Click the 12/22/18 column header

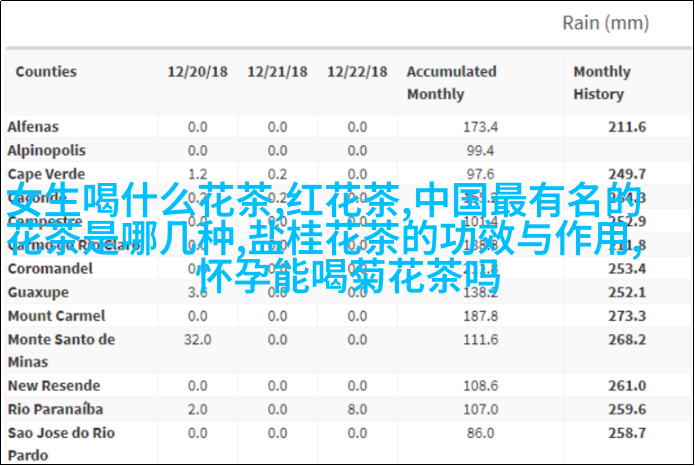(356, 72)
